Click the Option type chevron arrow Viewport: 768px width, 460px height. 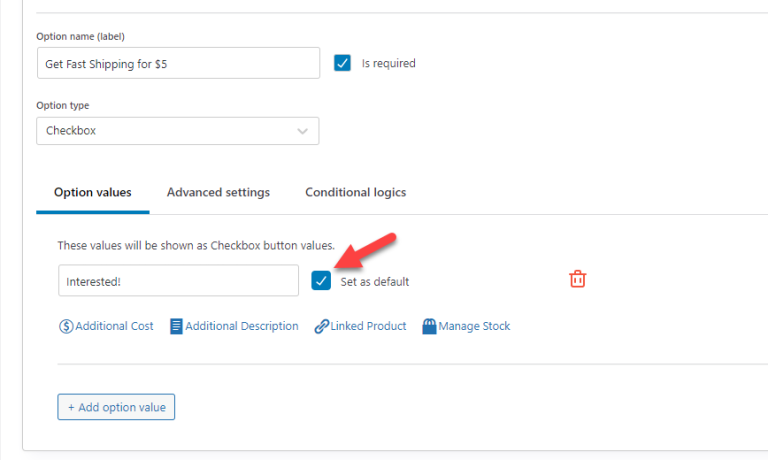click(x=303, y=131)
